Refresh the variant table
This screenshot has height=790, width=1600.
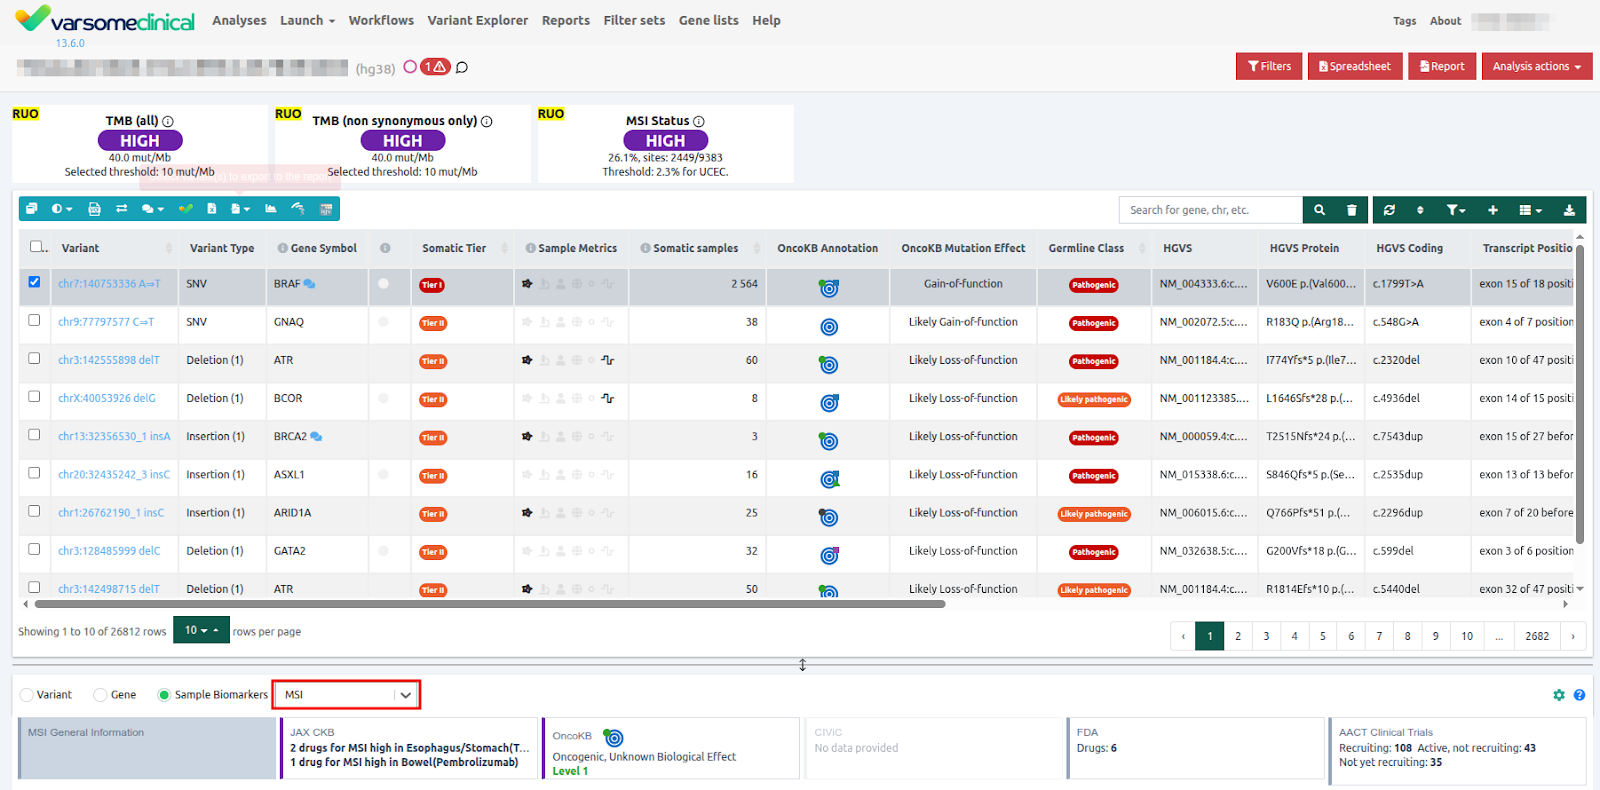click(x=1389, y=210)
